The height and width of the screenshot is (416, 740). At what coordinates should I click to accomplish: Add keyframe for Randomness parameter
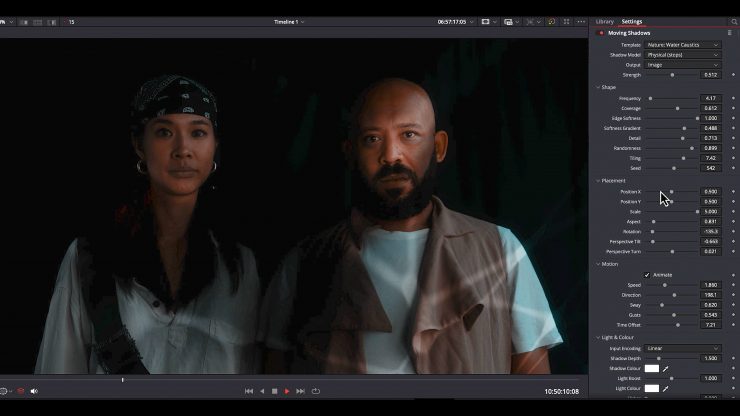pyautogui.click(x=733, y=148)
